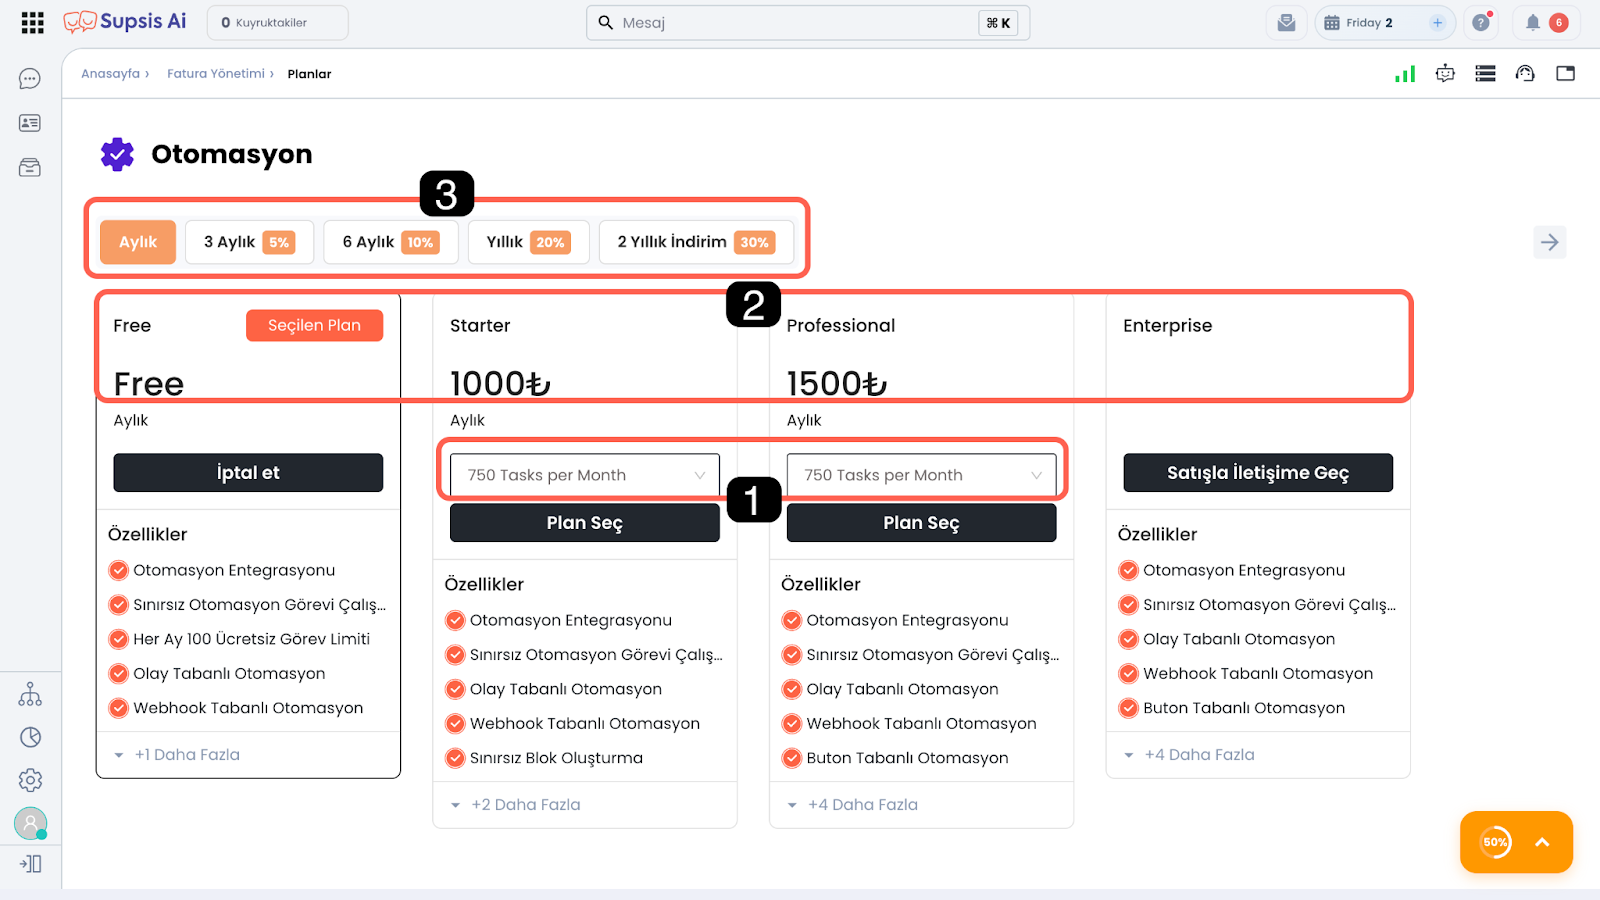Open Professional plan tasks per month dropdown
The width and height of the screenshot is (1600, 900).
921,475
